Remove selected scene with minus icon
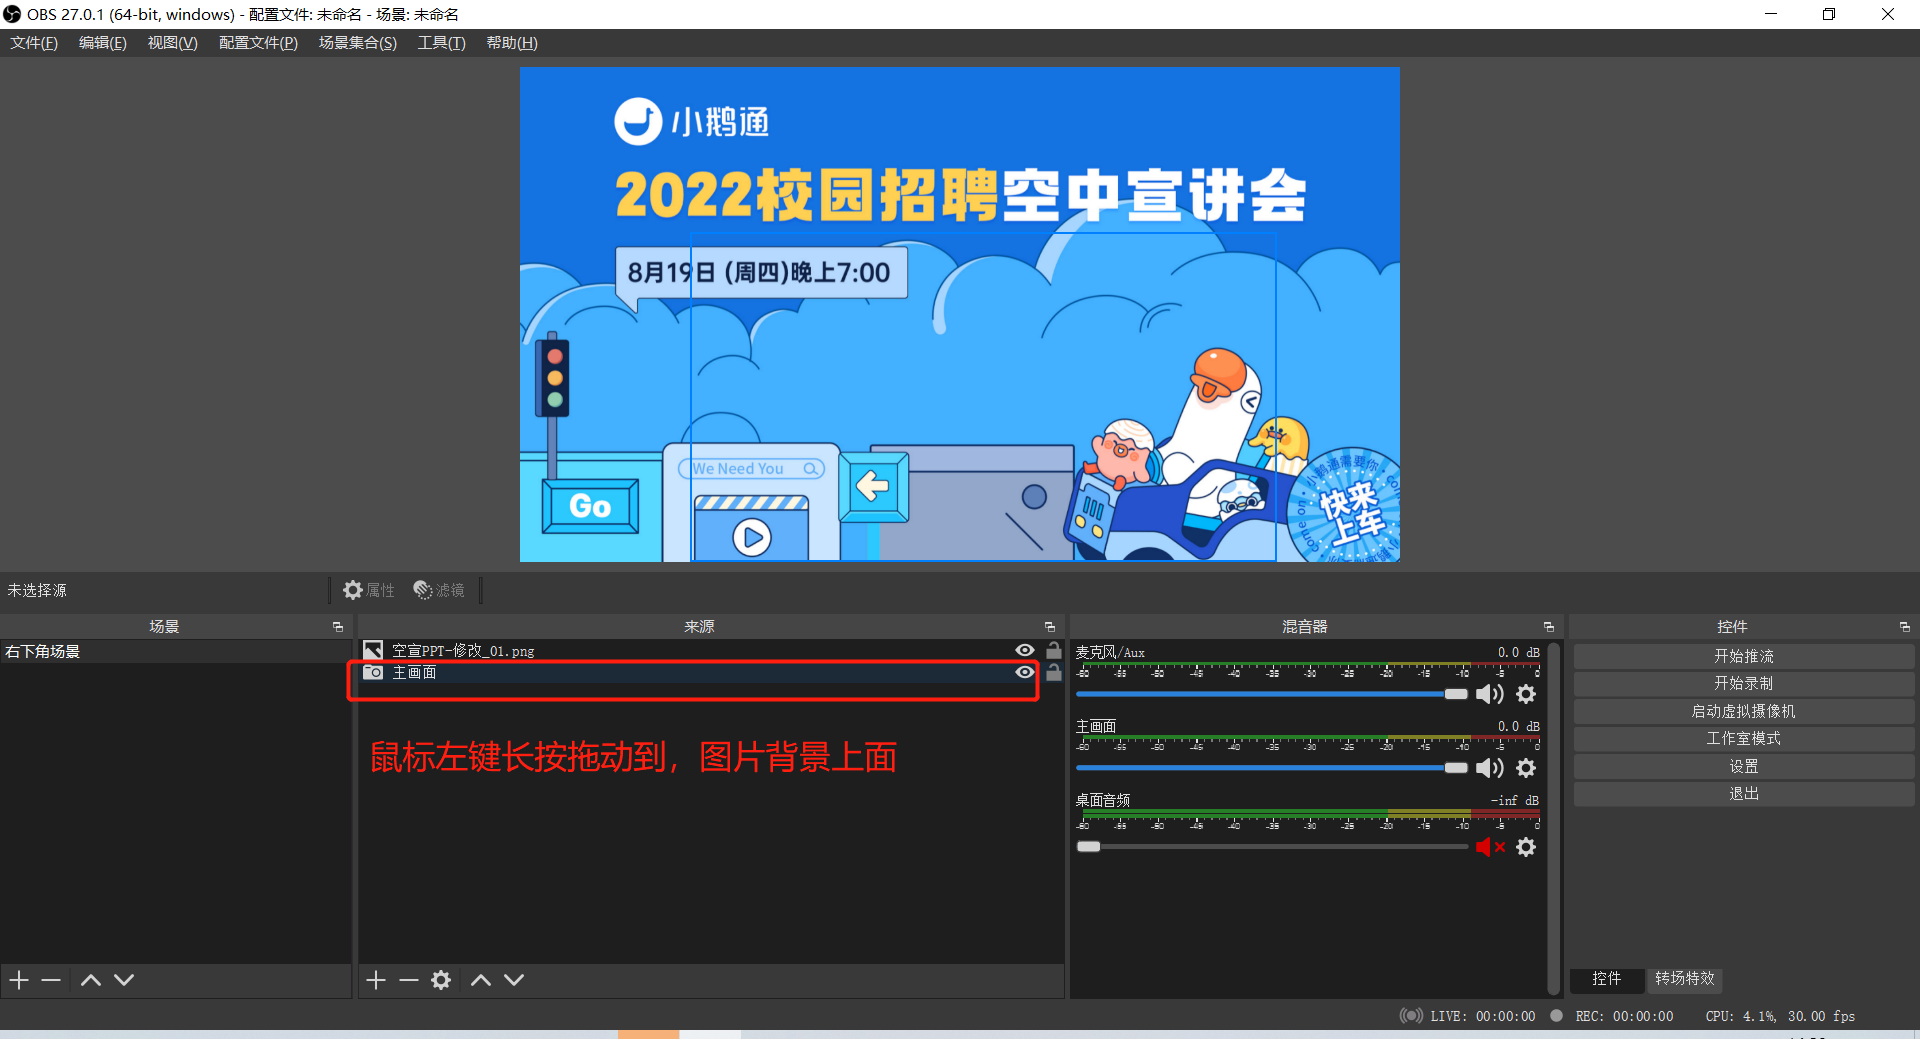The height and width of the screenshot is (1039, 1920). point(51,980)
